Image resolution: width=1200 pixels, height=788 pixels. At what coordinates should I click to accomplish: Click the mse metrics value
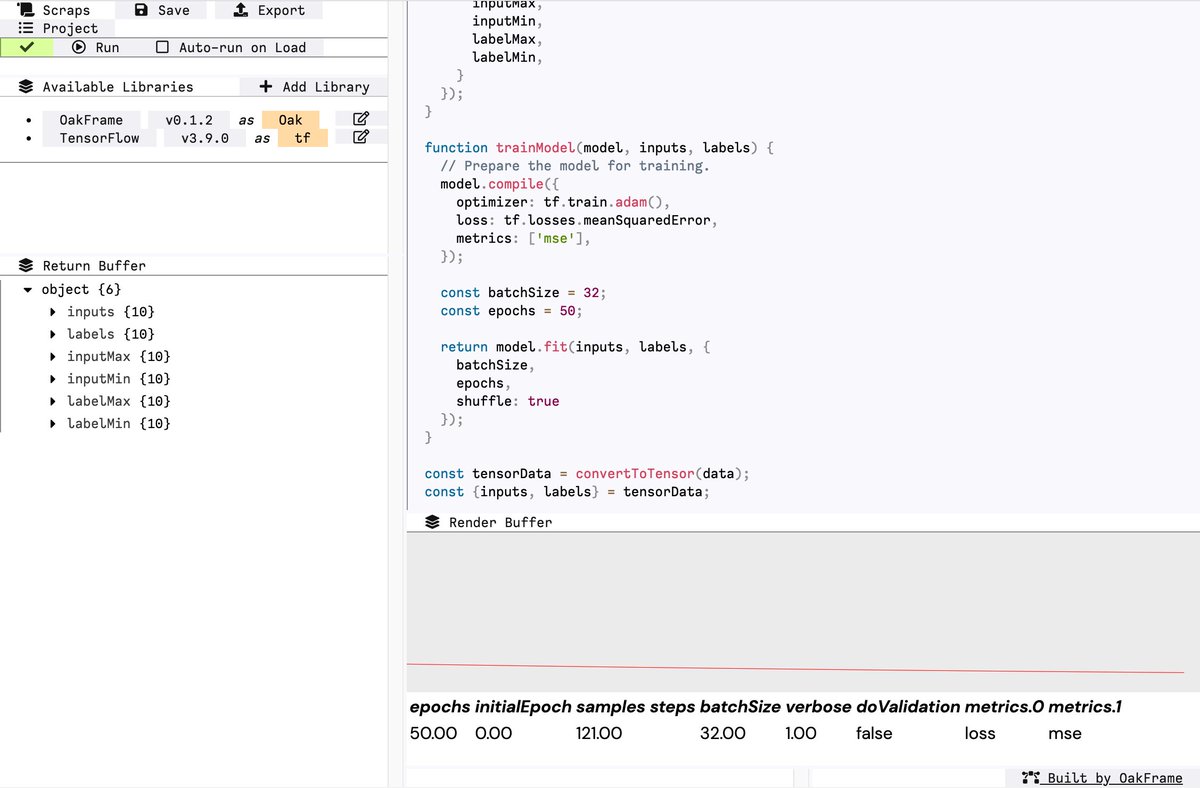(1065, 733)
